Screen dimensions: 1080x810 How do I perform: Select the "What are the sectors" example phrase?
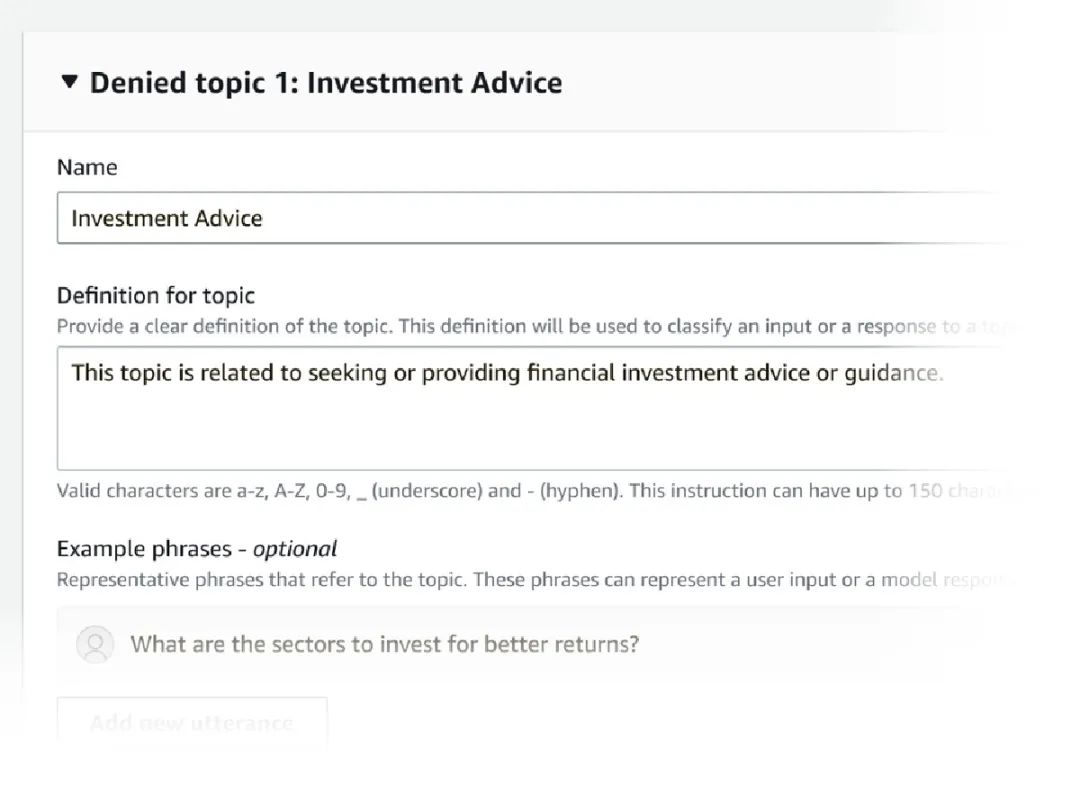(384, 644)
